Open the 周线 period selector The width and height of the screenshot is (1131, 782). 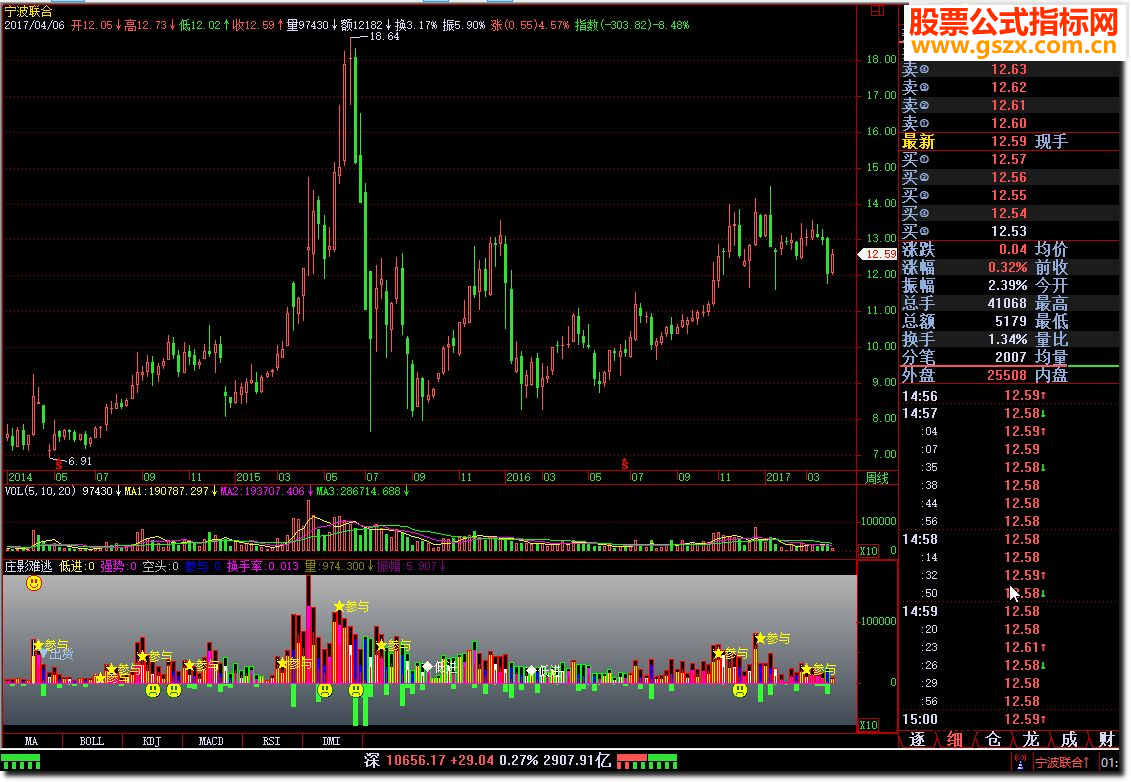coord(877,478)
